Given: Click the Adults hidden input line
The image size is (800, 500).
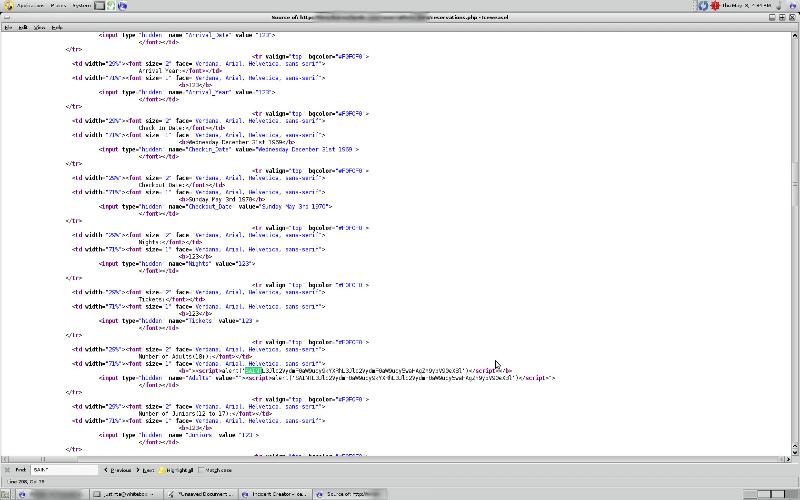Looking at the screenshot, I should tap(327, 378).
